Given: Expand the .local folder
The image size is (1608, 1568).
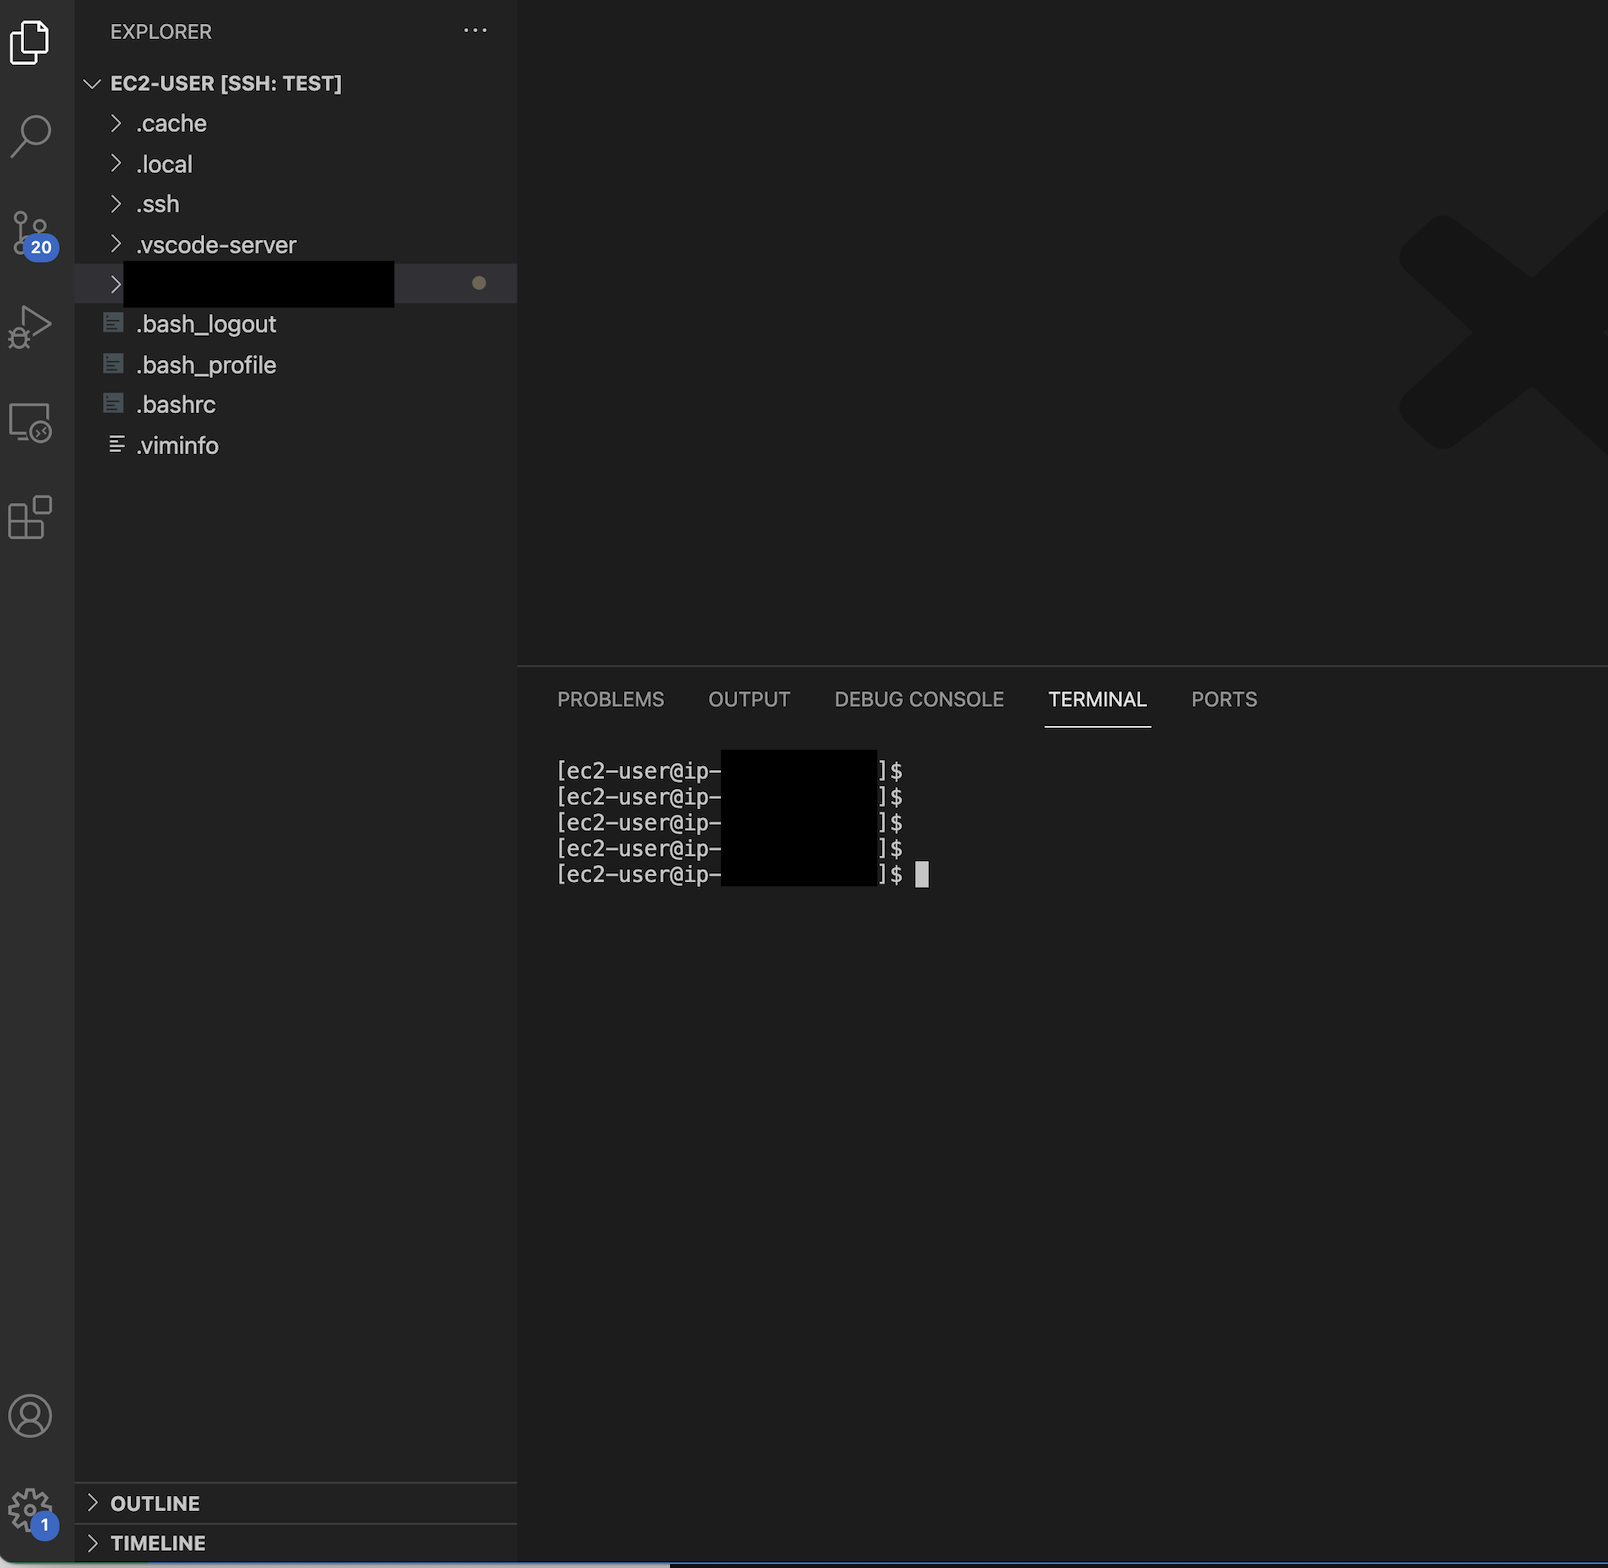Looking at the screenshot, I should [x=296, y=164].
